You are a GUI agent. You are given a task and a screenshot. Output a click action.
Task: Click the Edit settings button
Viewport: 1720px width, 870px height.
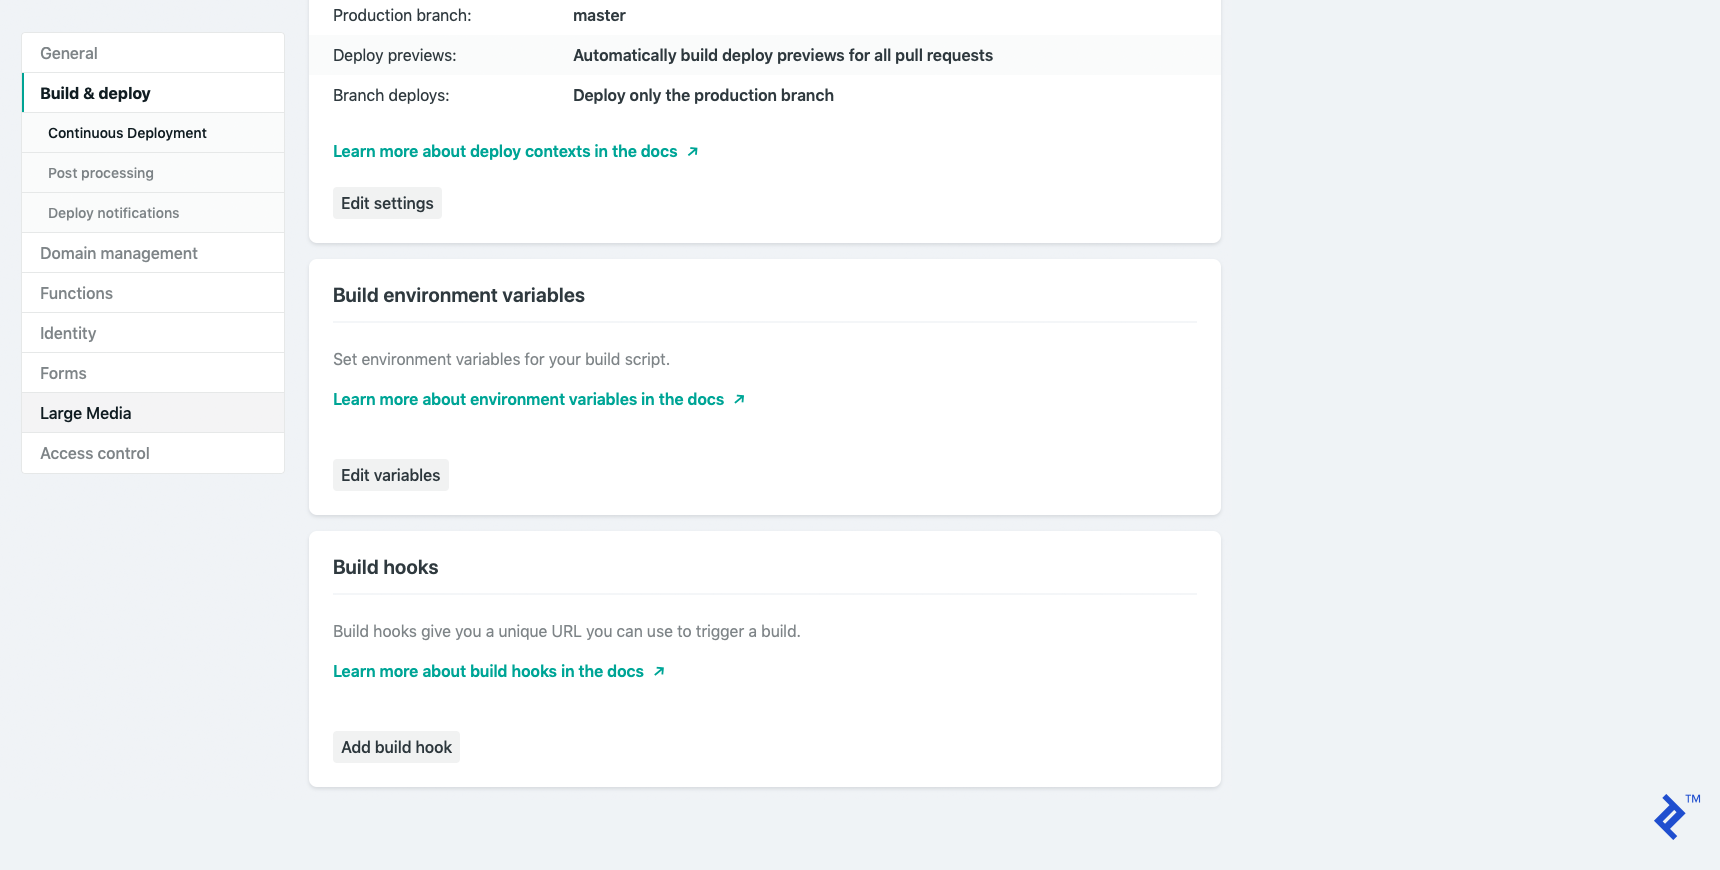pyautogui.click(x=387, y=202)
